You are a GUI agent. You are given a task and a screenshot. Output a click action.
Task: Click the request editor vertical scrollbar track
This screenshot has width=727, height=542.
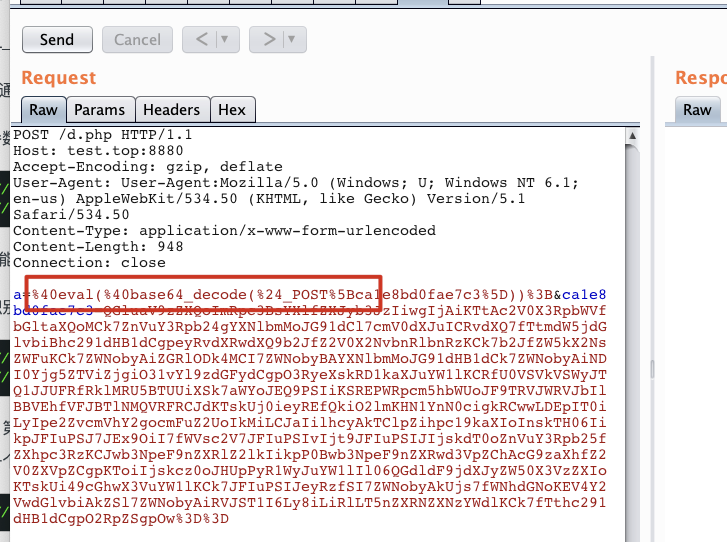click(x=632, y=343)
